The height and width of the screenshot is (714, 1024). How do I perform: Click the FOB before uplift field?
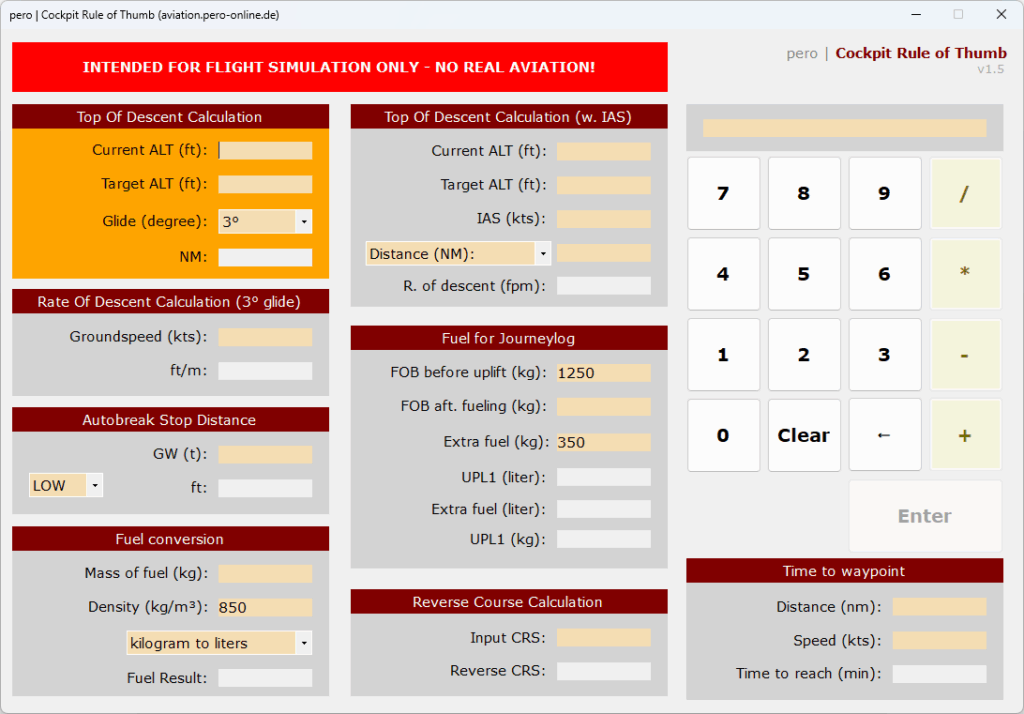(x=603, y=373)
